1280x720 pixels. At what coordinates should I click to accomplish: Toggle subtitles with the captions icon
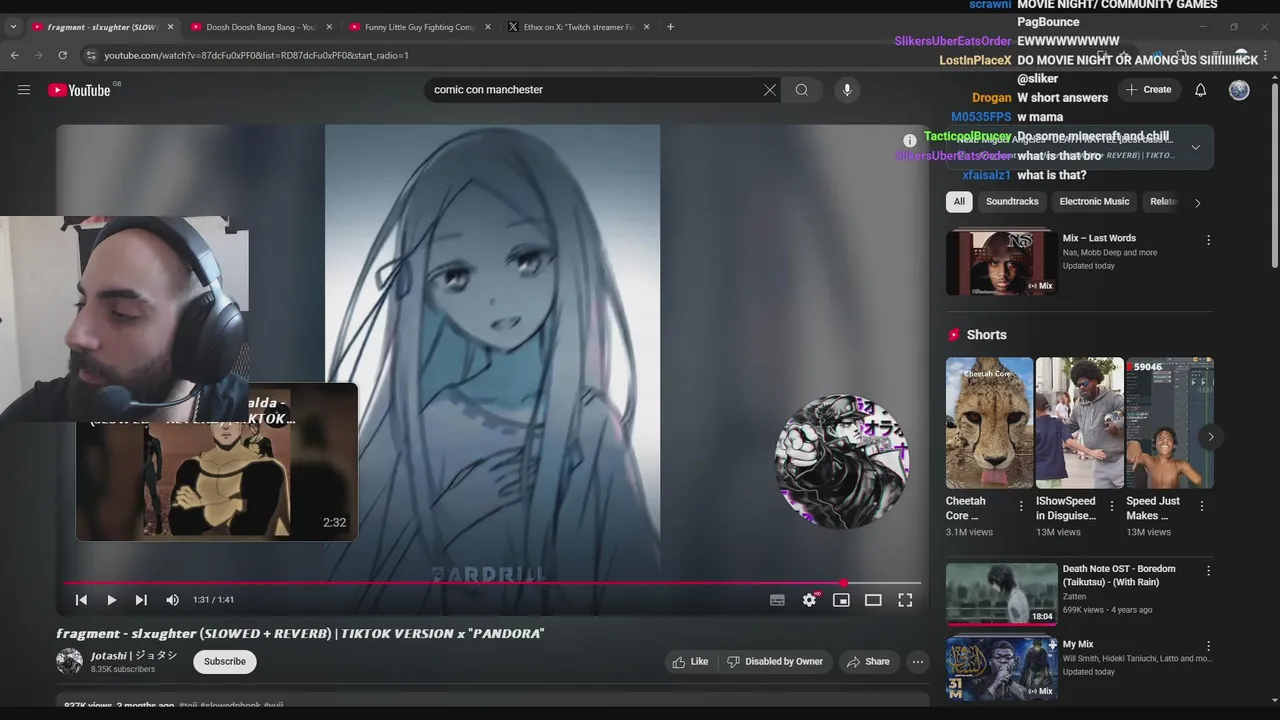(x=777, y=600)
